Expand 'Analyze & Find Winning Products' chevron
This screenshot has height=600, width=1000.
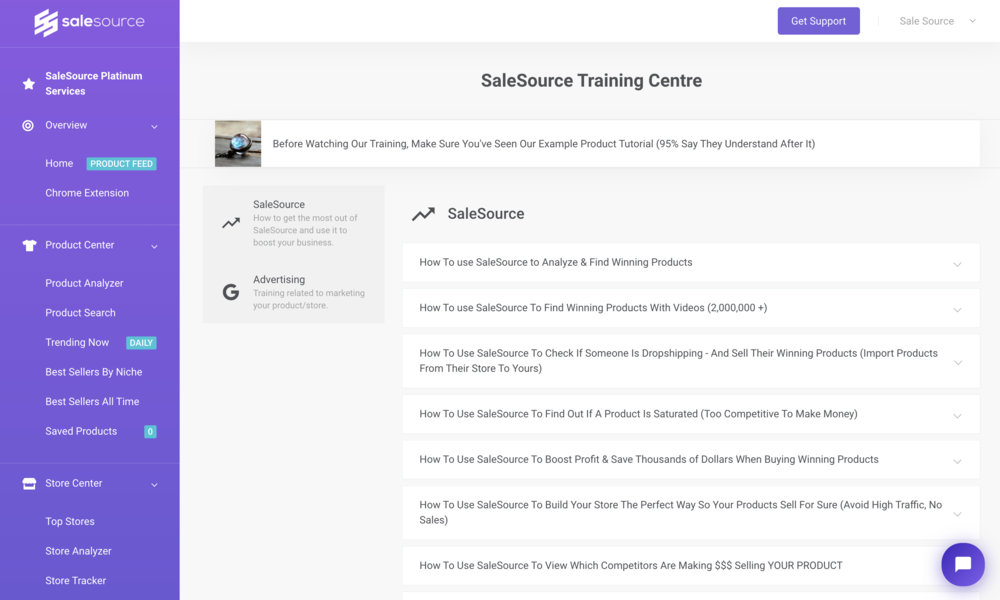pos(957,264)
